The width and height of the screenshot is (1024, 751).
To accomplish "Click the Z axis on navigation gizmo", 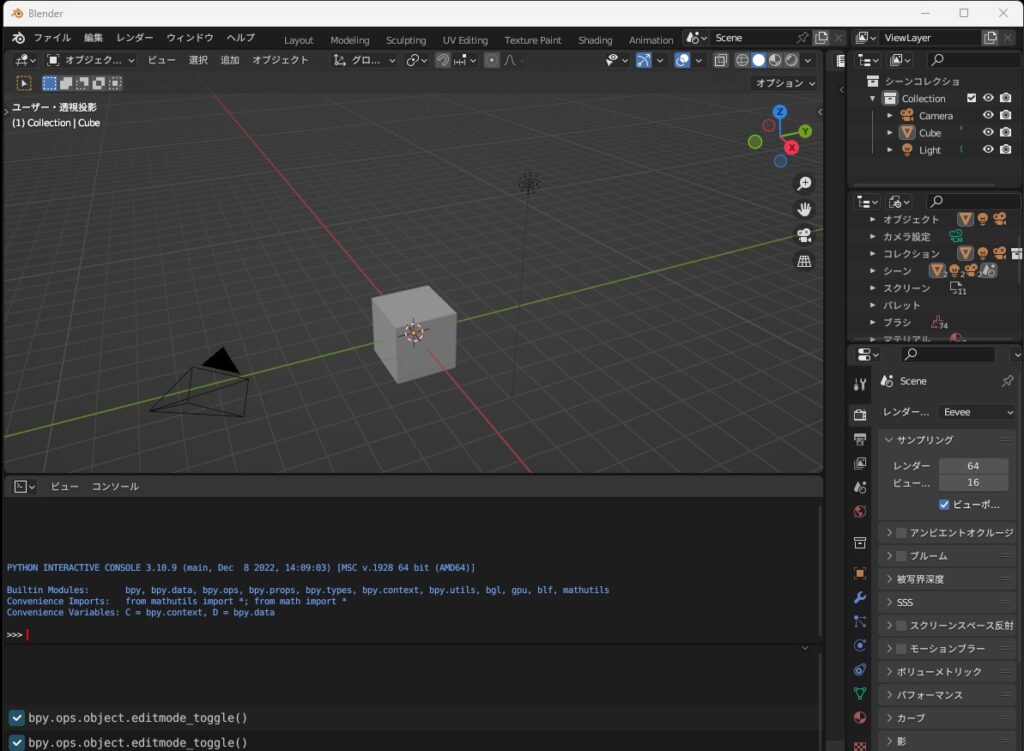I will 780,112.
